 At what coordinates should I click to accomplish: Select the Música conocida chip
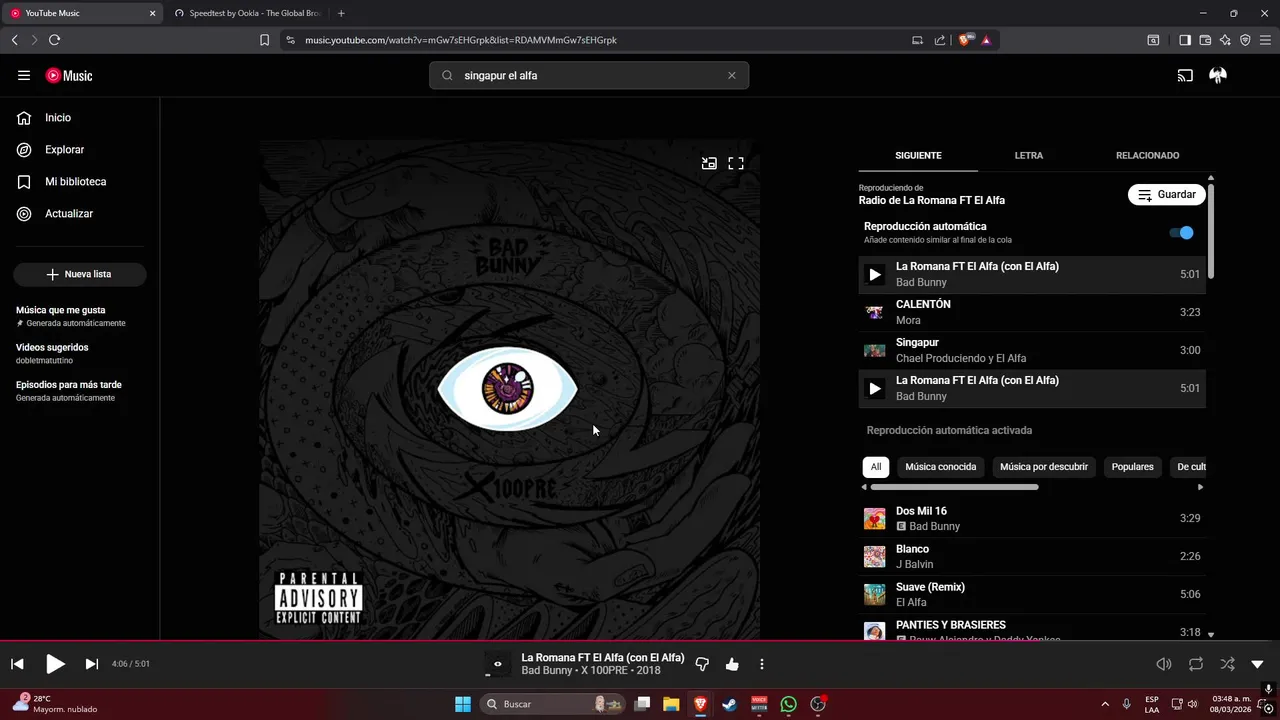point(941,467)
